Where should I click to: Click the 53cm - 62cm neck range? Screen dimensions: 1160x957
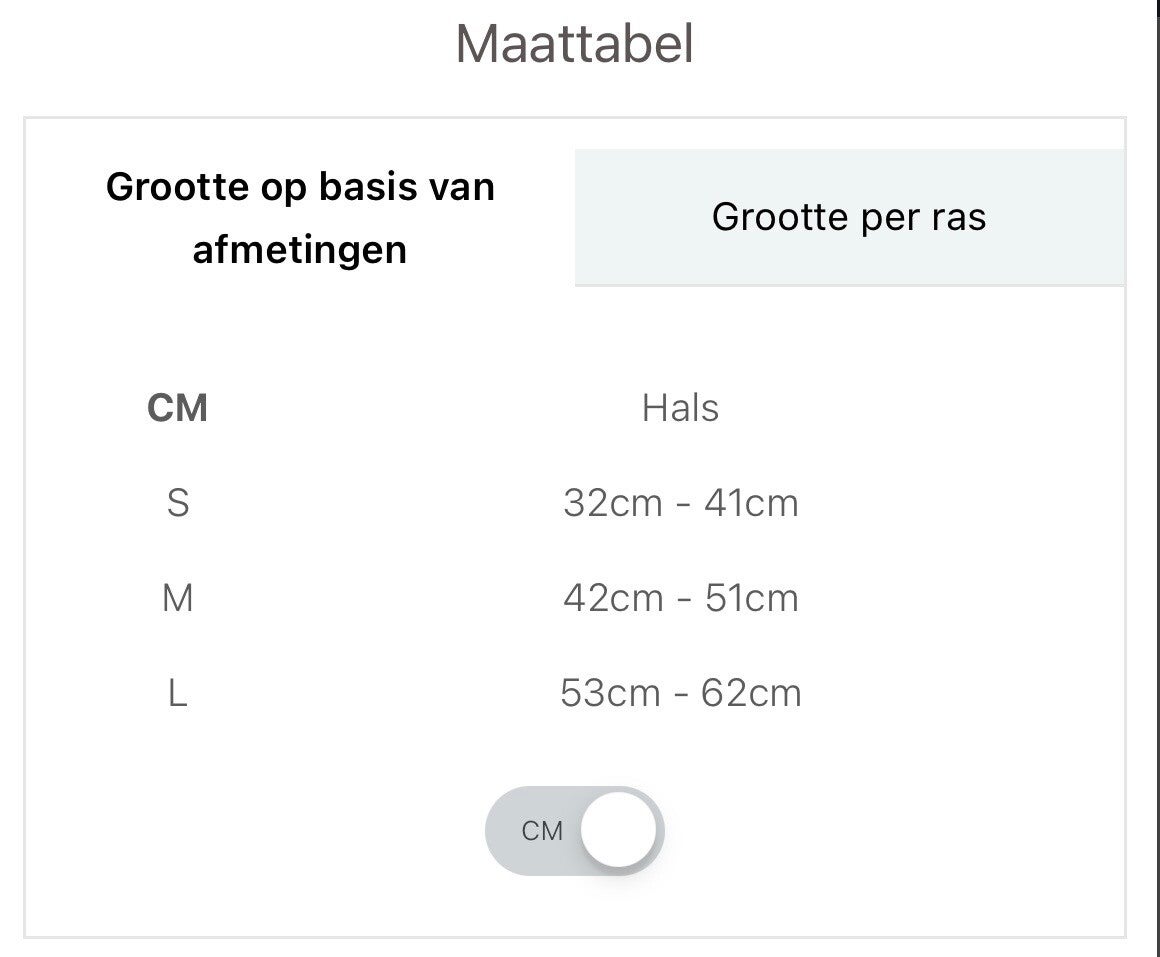click(x=680, y=693)
